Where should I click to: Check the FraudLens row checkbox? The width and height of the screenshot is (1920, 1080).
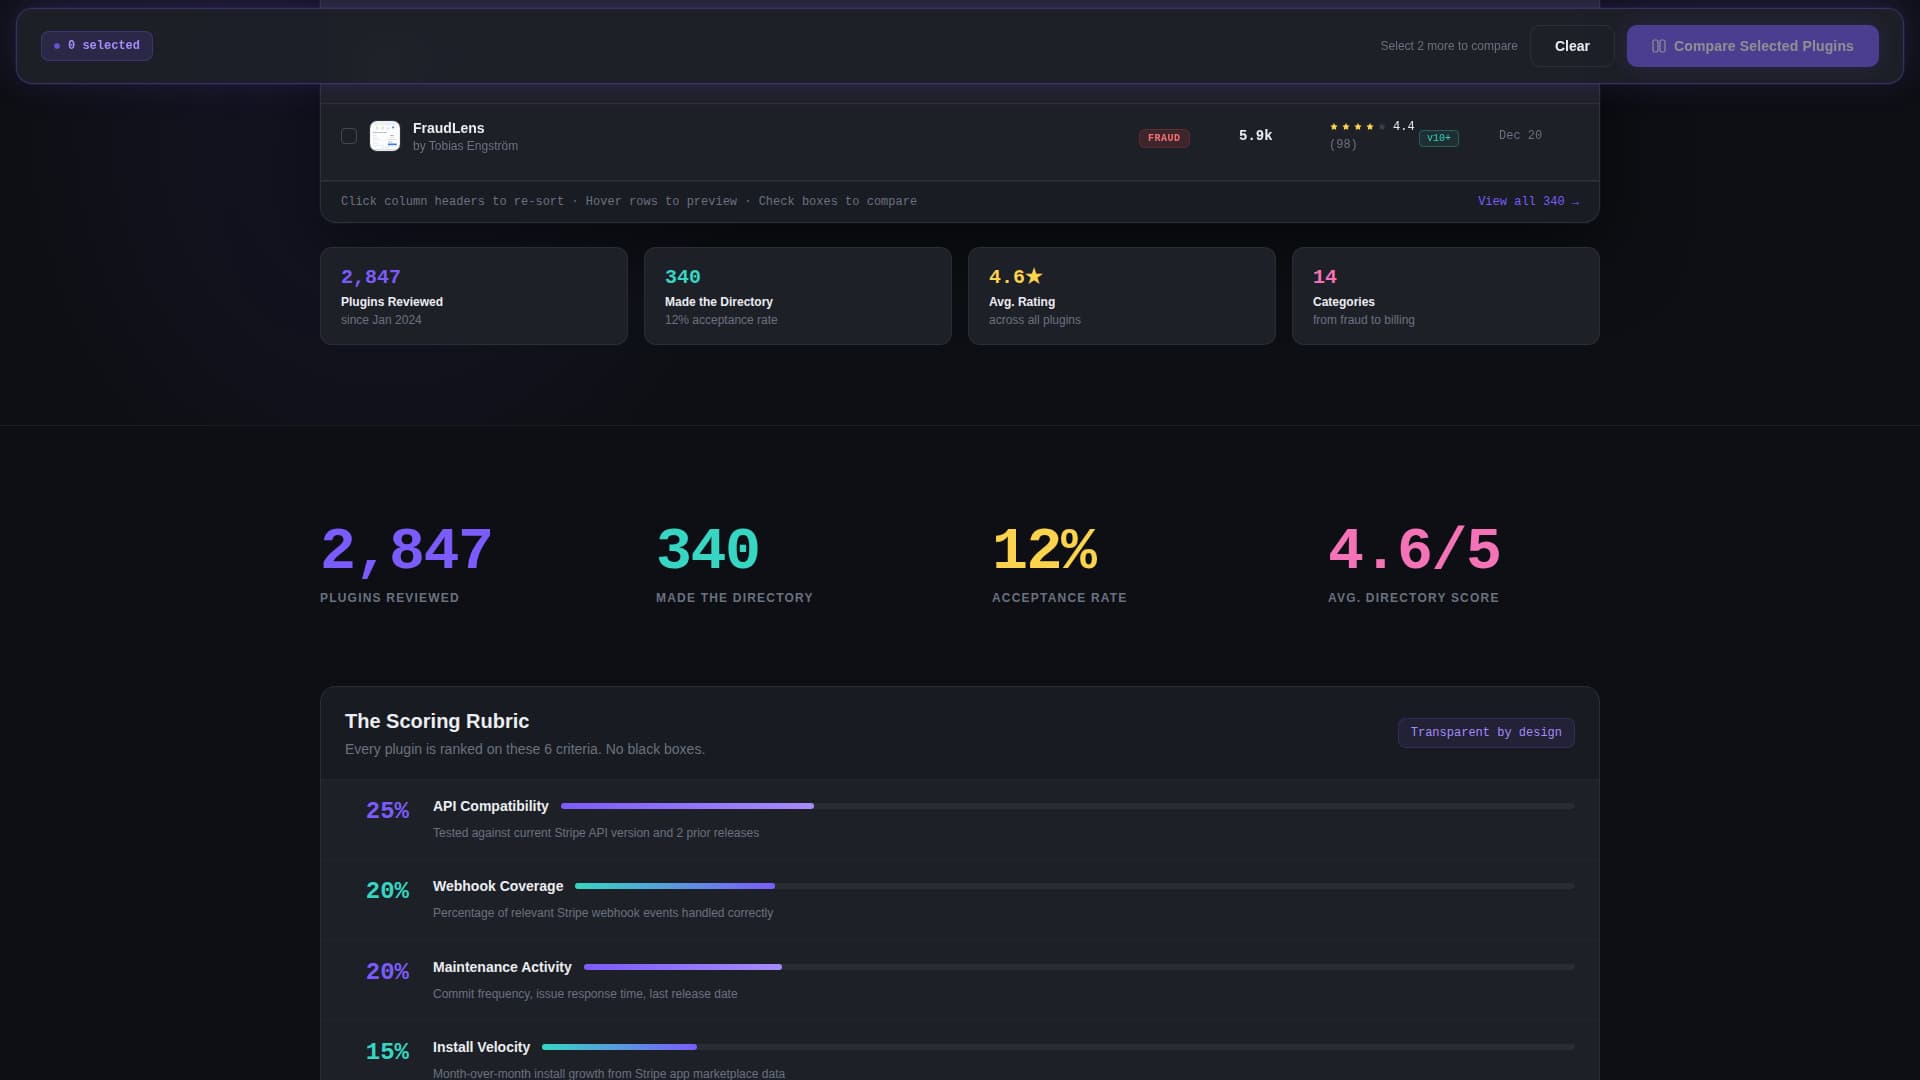pos(349,136)
